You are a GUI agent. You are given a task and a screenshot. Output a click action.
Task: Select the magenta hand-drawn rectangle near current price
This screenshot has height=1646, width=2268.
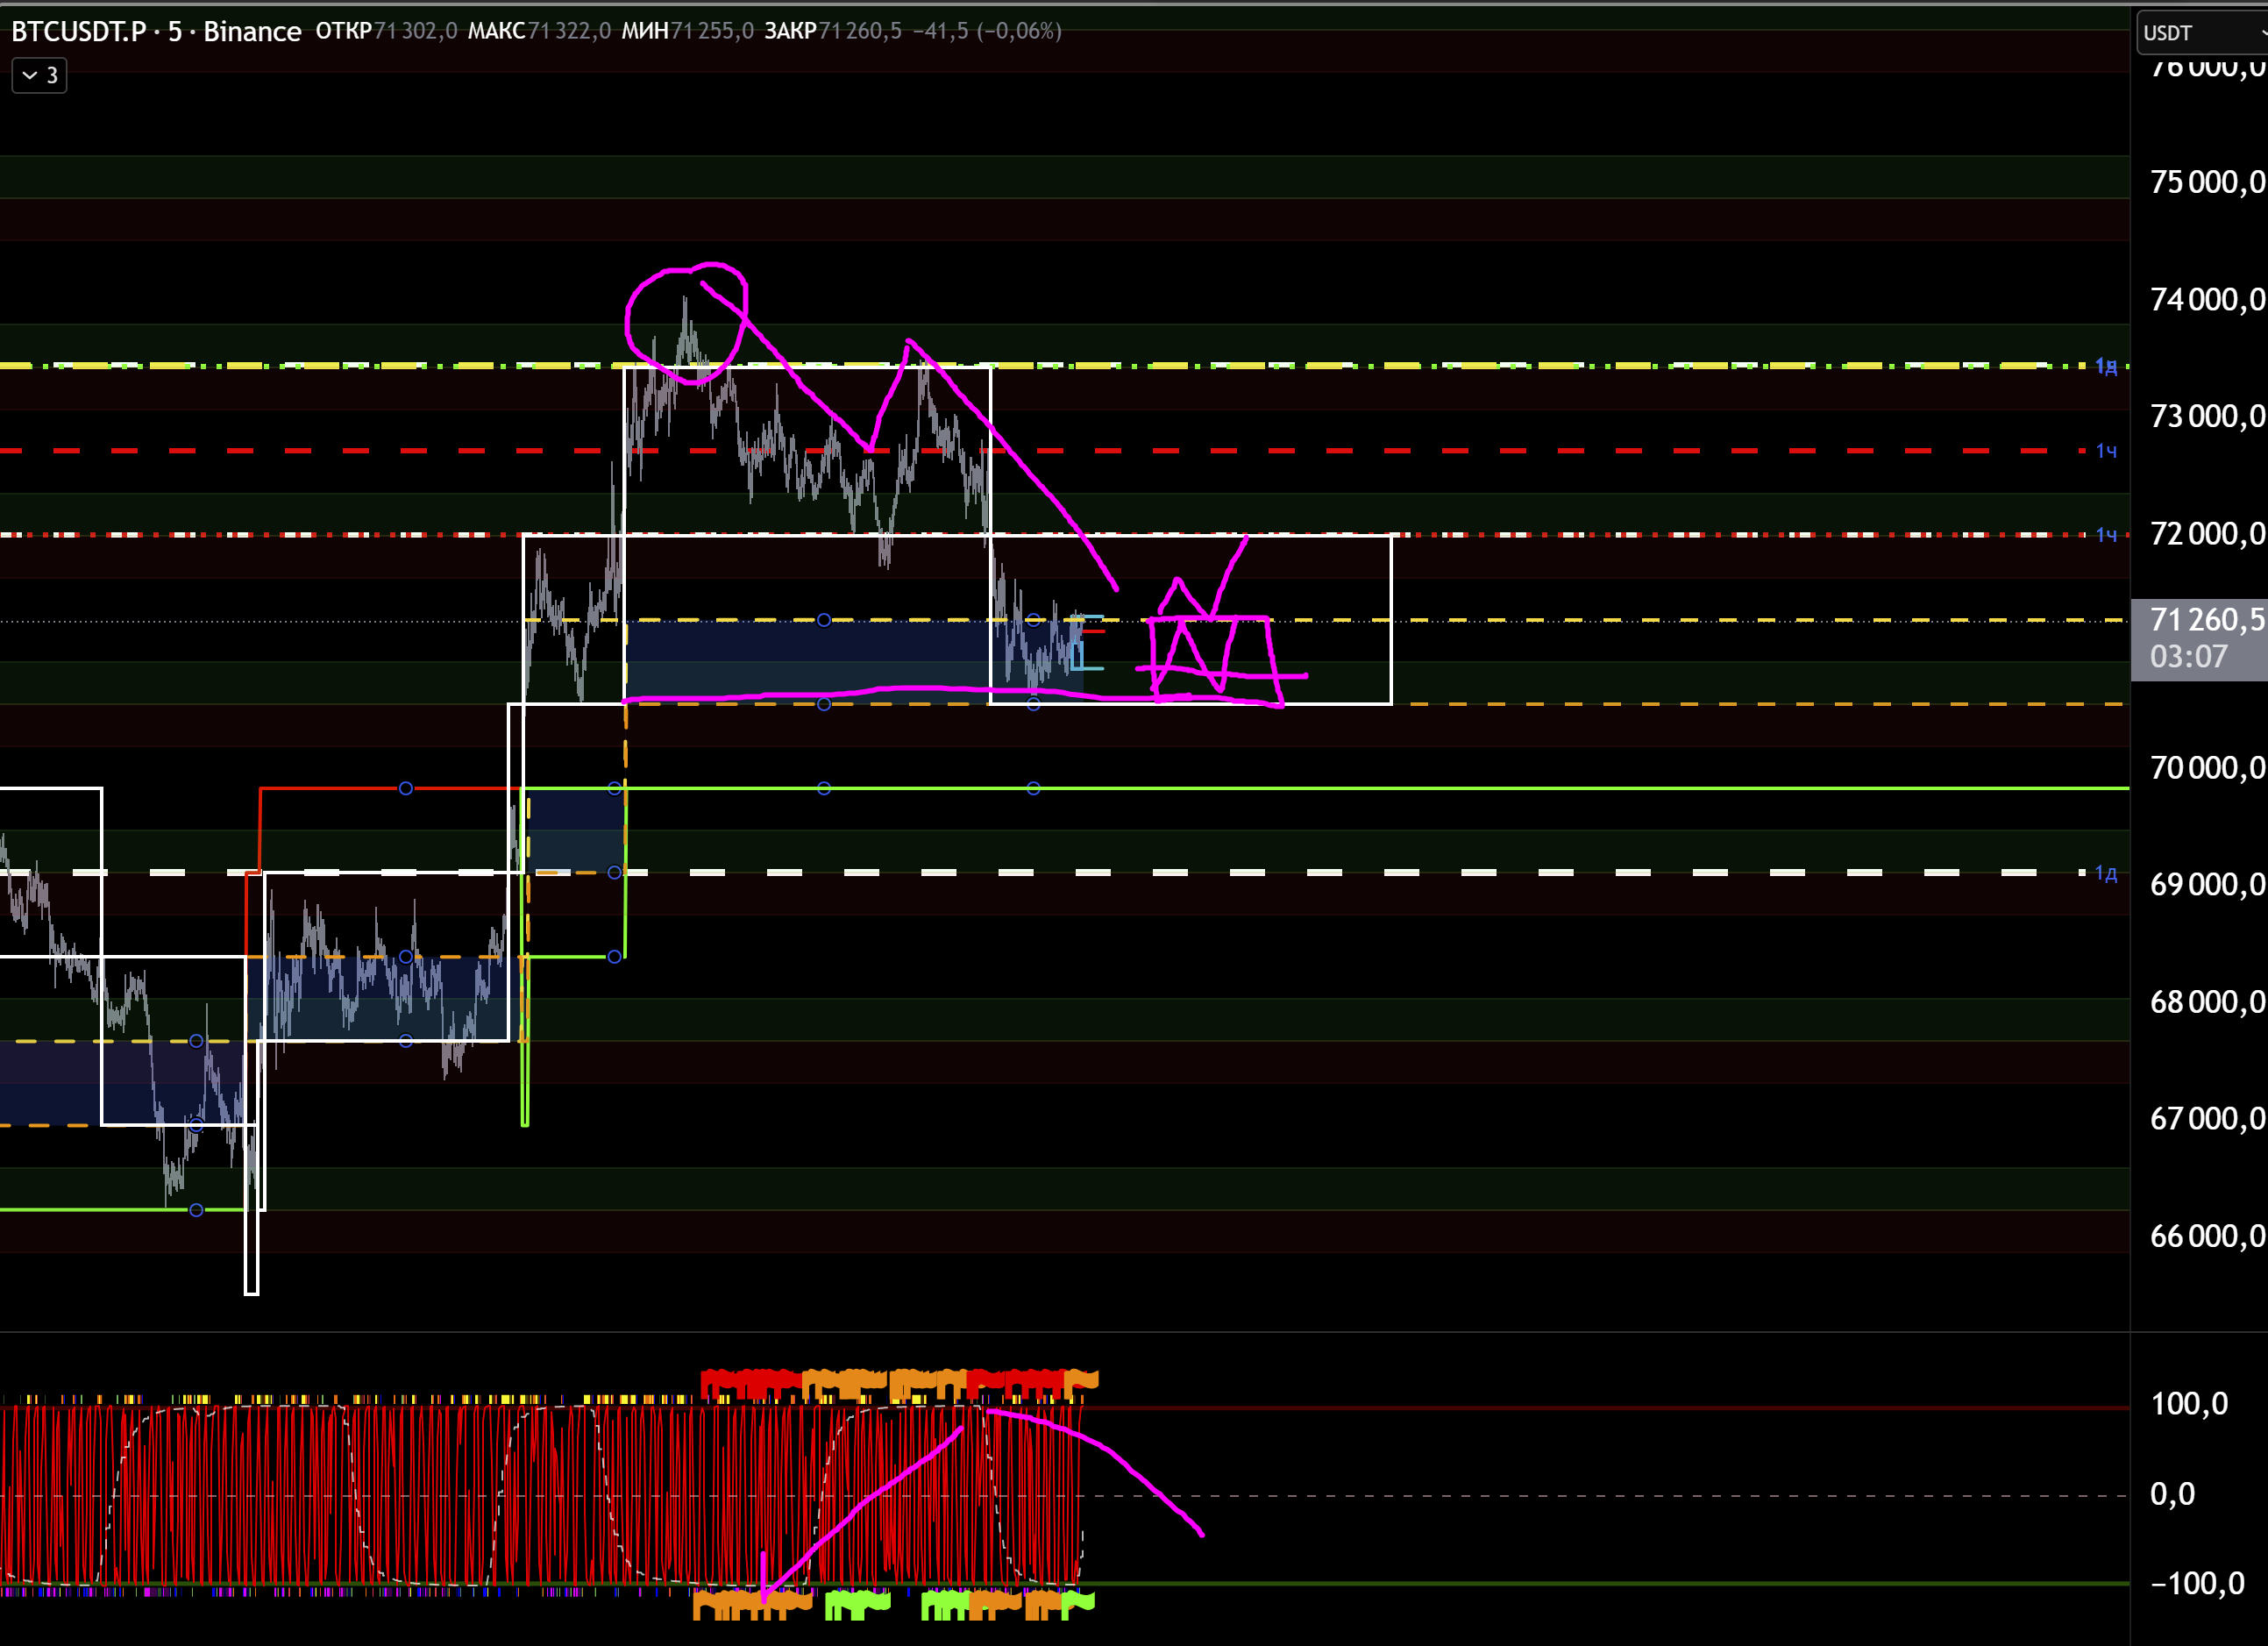1272,650
